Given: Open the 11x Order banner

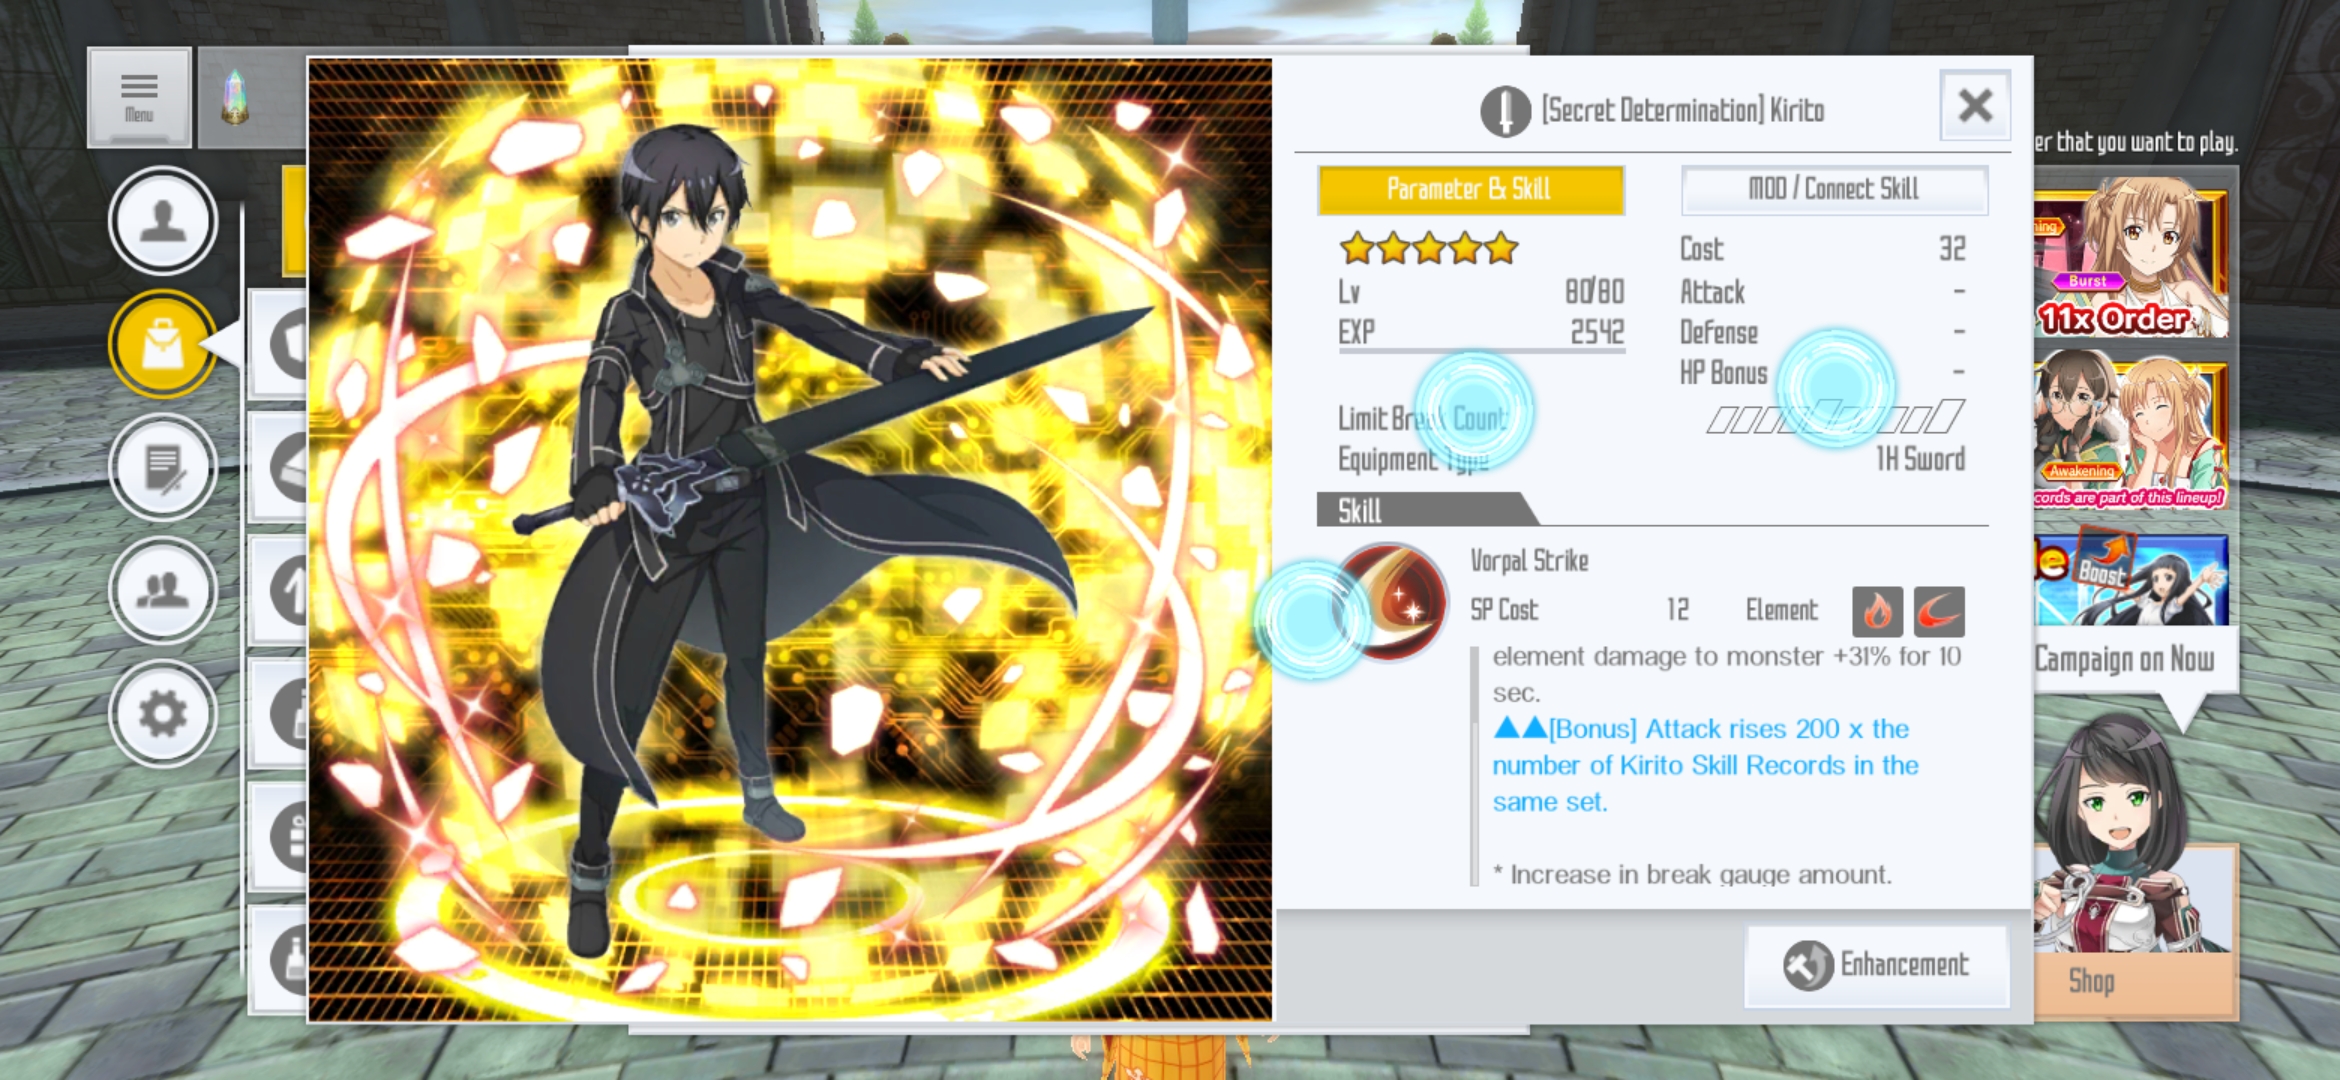Looking at the screenshot, I should click(2131, 262).
